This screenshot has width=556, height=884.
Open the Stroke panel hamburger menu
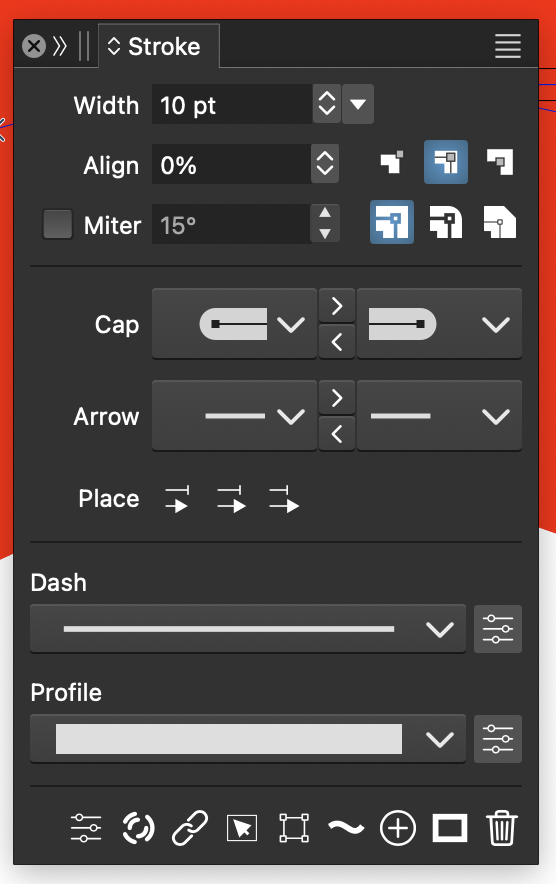pos(508,46)
